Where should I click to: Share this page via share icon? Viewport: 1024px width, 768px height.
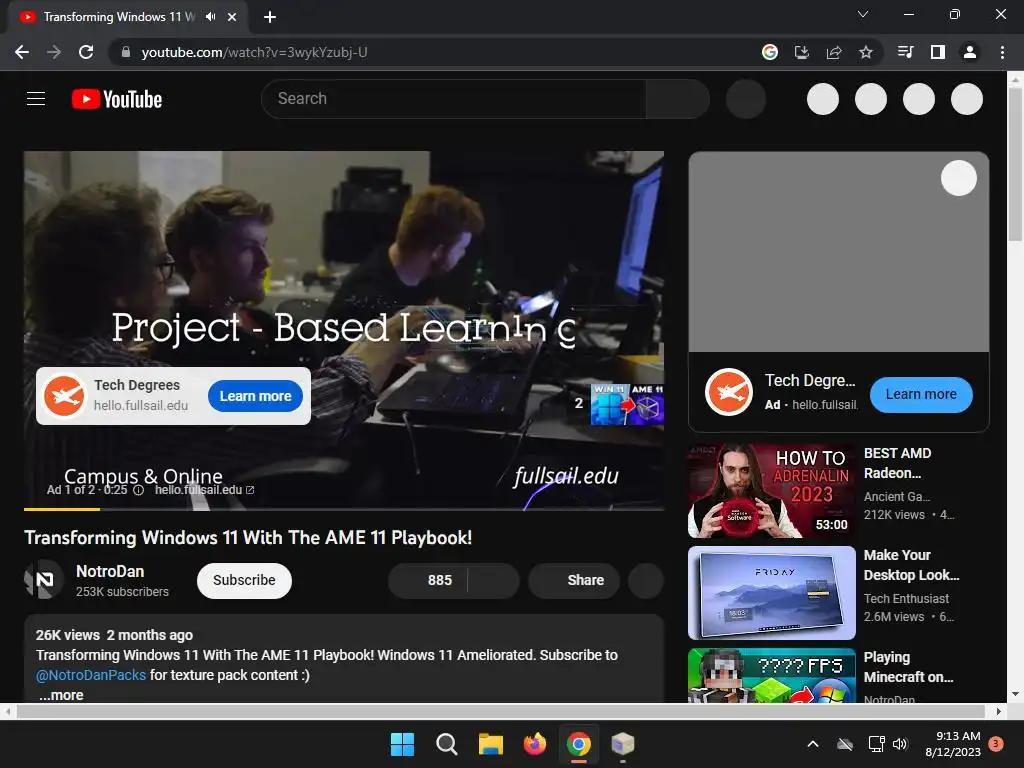[x=834, y=52]
